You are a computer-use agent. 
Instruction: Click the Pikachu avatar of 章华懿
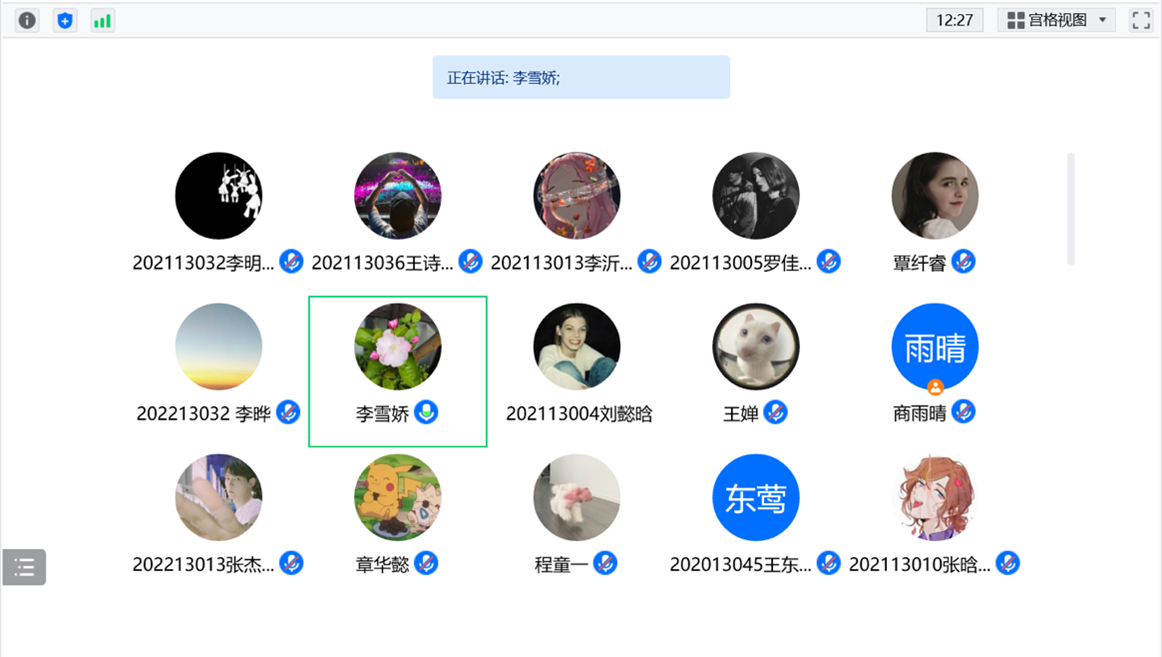click(x=397, y=498)
